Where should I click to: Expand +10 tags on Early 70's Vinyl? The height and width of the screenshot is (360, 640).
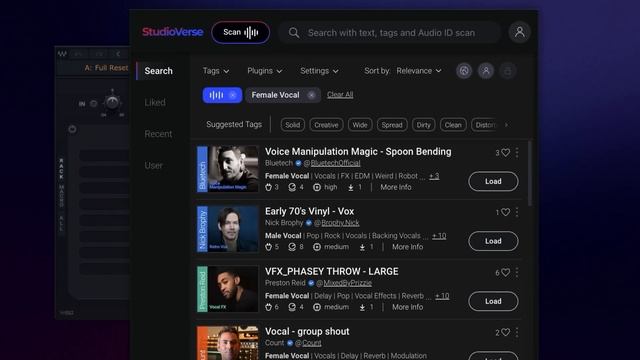(x=439, y=236)
